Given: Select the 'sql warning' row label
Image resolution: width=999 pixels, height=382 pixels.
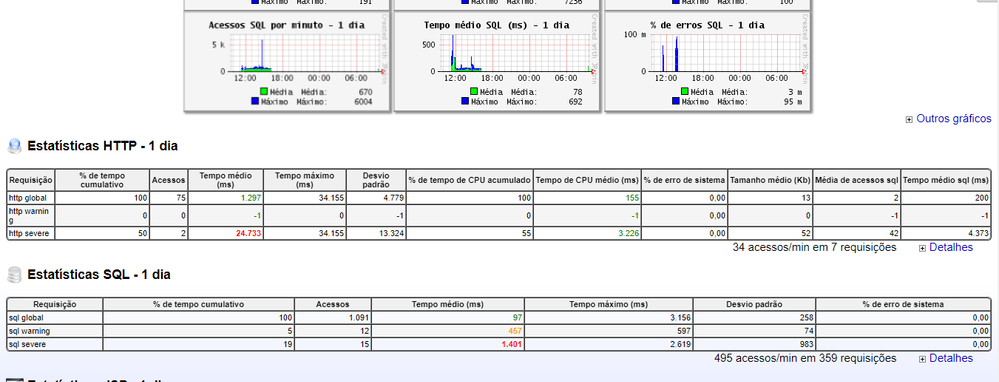Looking at the screenshot, I should (29, 331).
